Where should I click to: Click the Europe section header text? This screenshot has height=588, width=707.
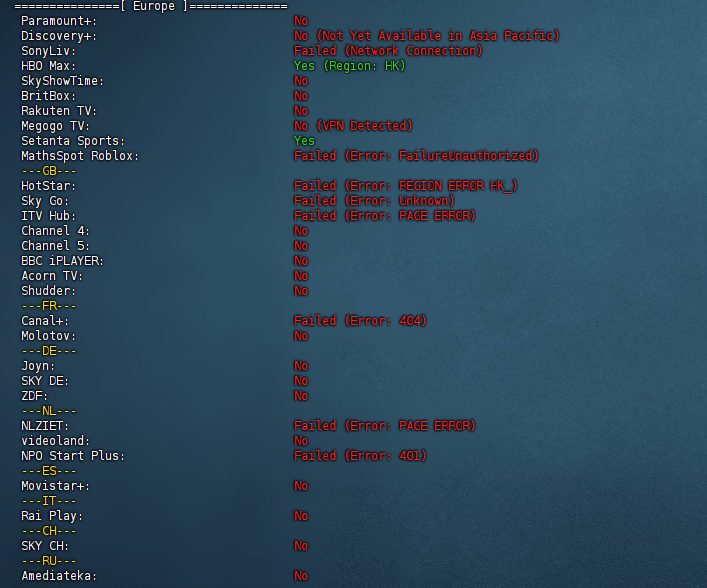click(x=153, y=6)
